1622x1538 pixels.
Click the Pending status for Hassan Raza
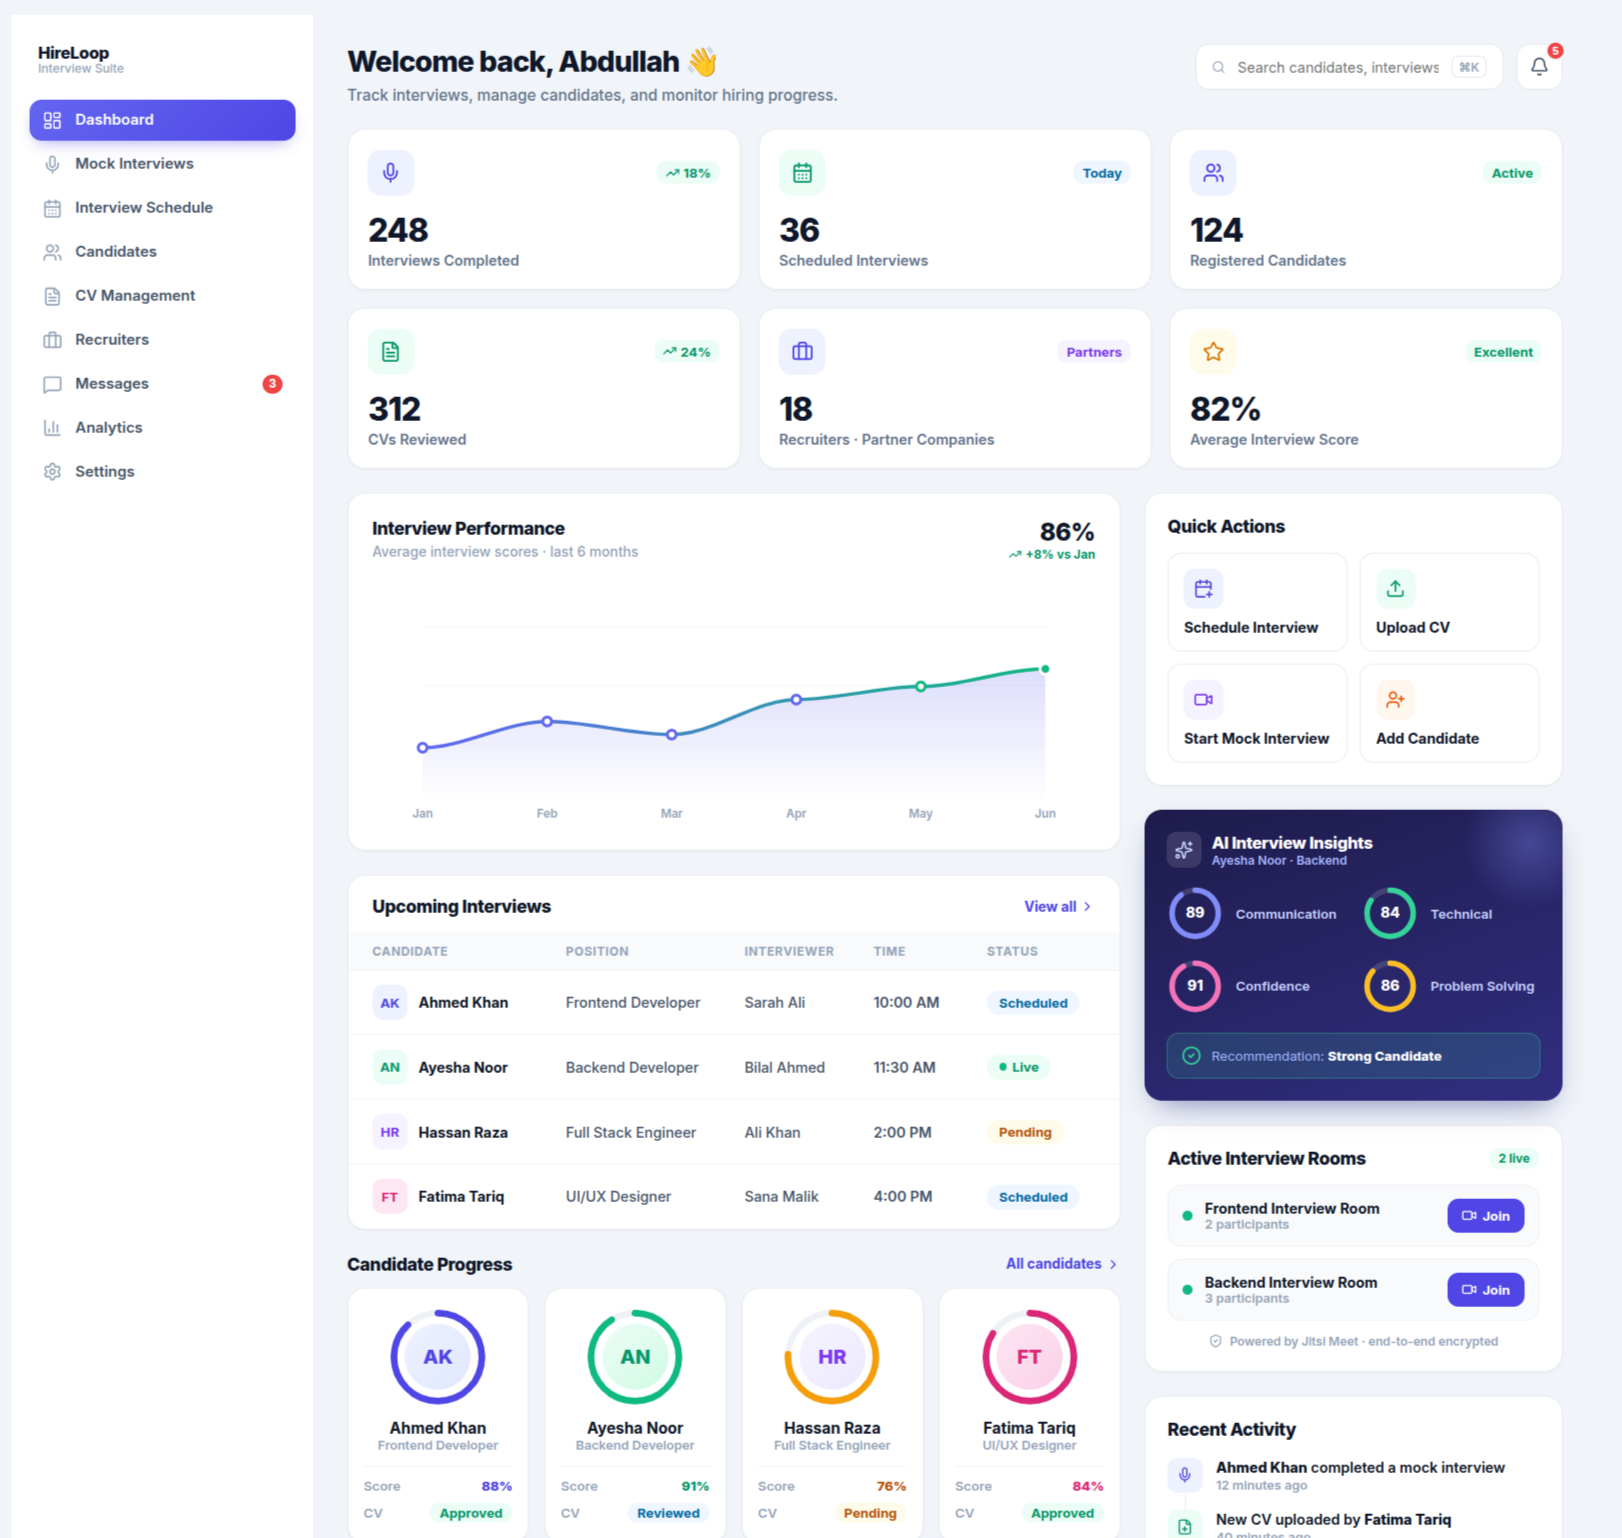pyautogui.click(x=1025, y=1133)
